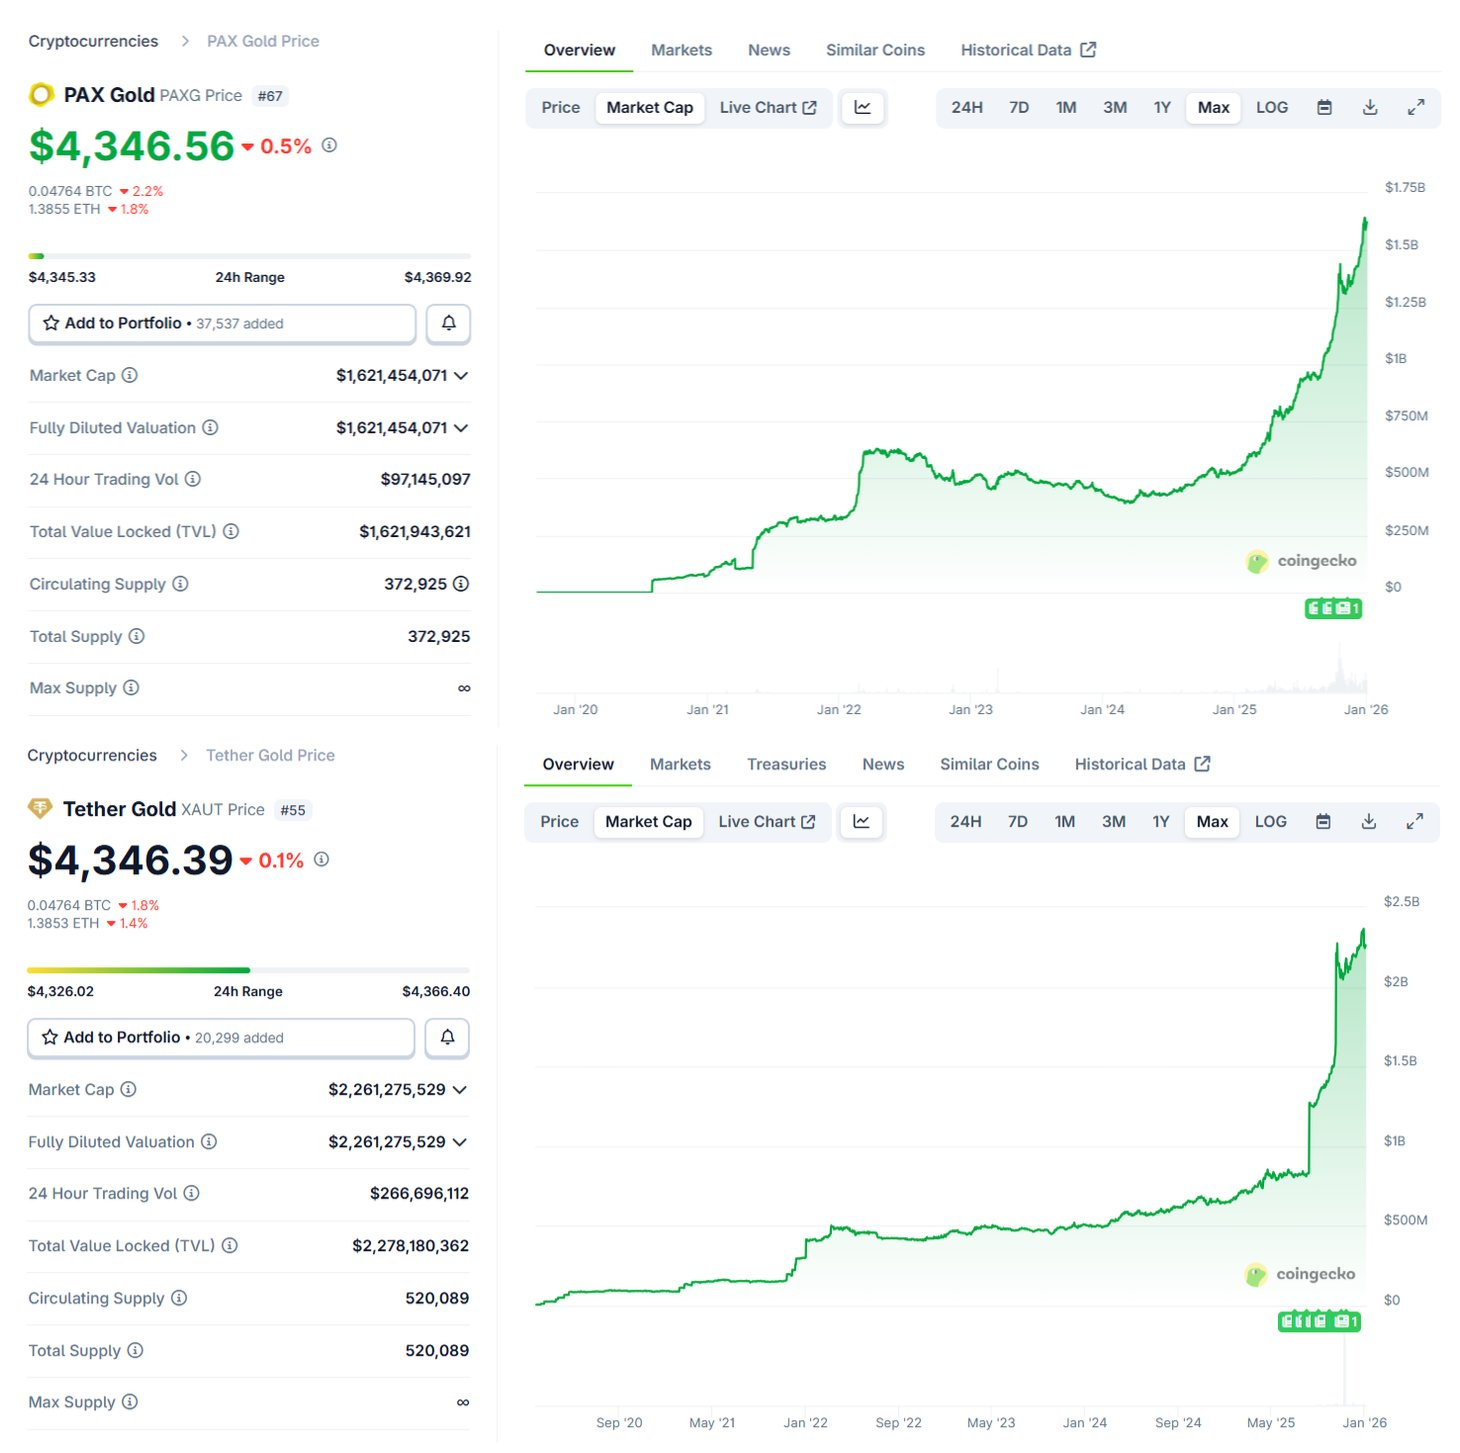
Task: Open the calendar date picker on PAXG chart
Action: coord(1324,108)
